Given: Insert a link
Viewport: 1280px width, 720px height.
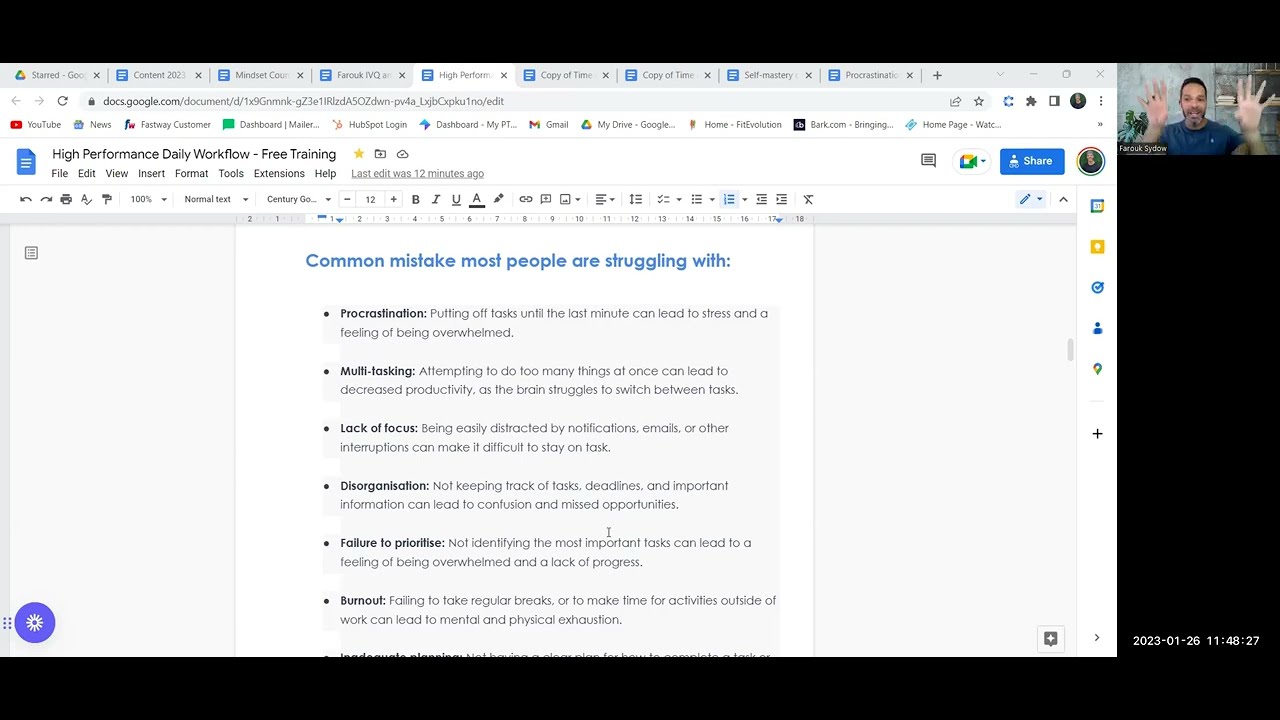Looking at the screenshot, I should tap(525, 199).
